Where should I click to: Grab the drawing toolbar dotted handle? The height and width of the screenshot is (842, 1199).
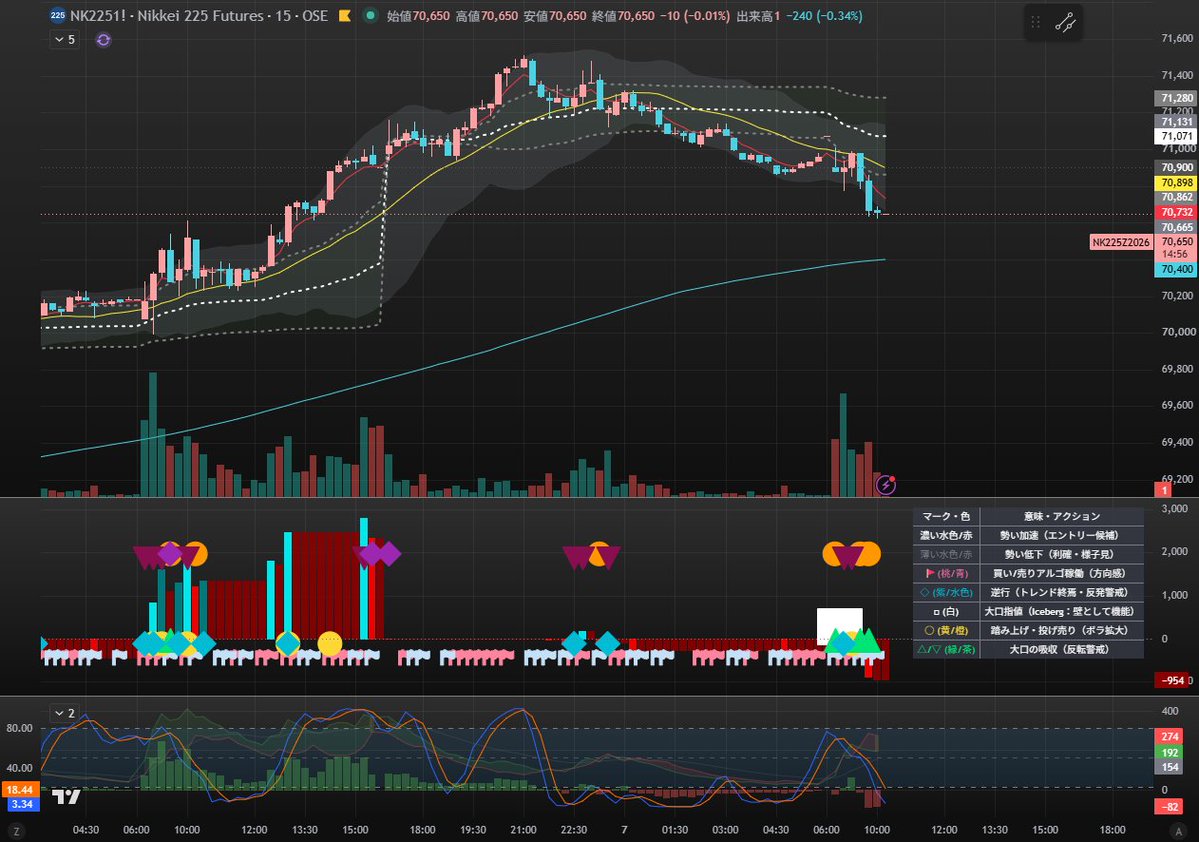1036,23
